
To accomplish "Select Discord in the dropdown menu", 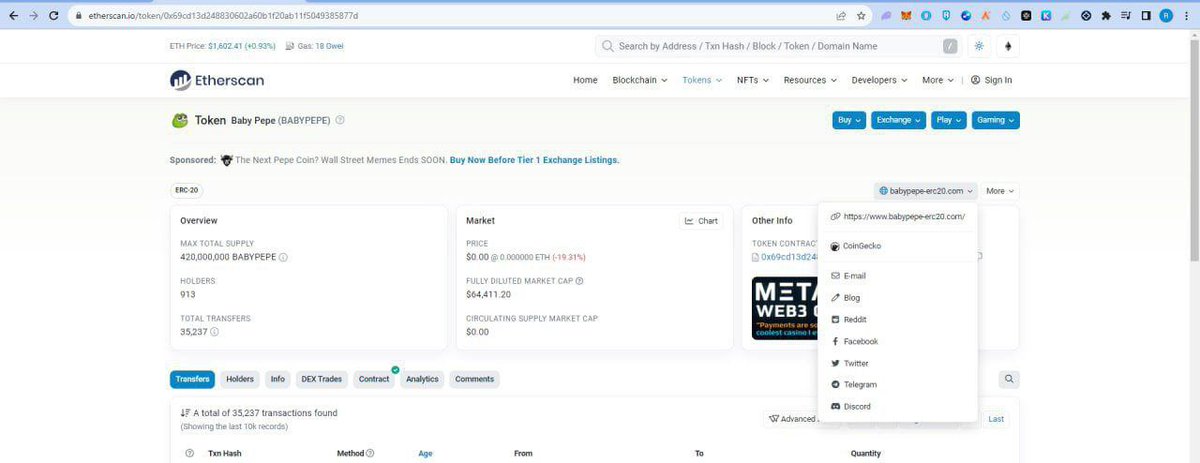I will 898,406.
